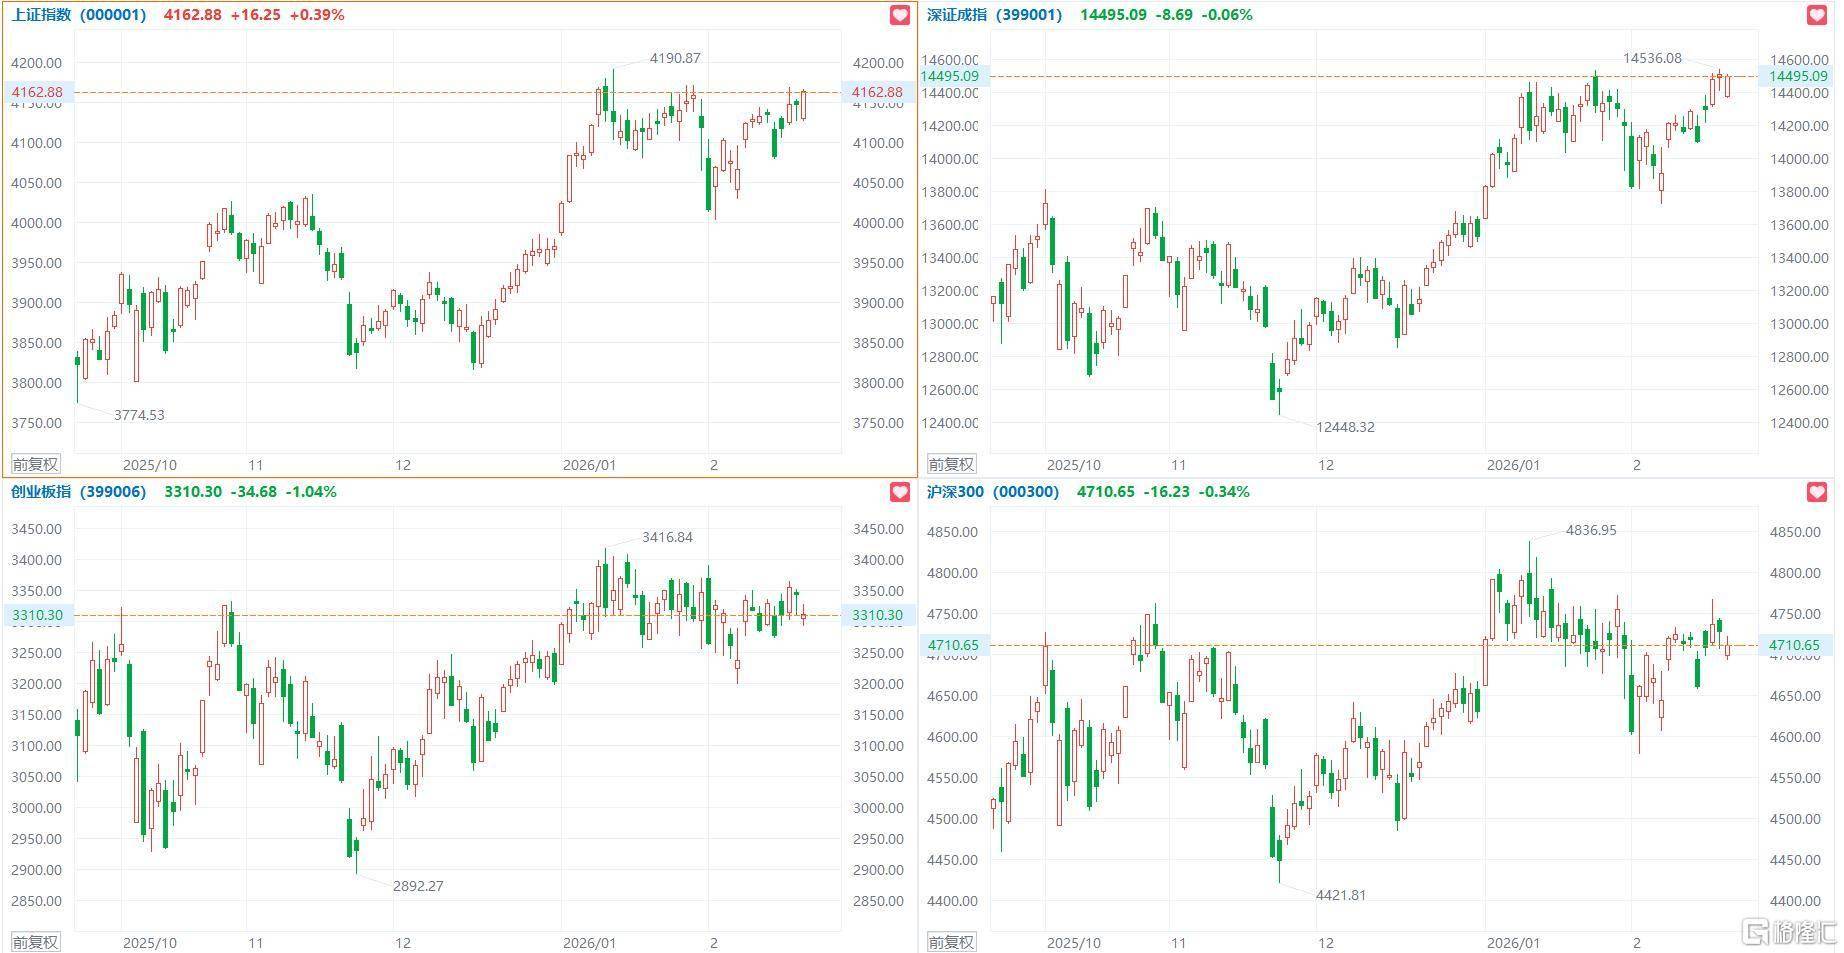This screenshot has height=953, width=1844.
Task: Favorite the 上证指数 chart with the heart icon
Action: pos(900,16)
